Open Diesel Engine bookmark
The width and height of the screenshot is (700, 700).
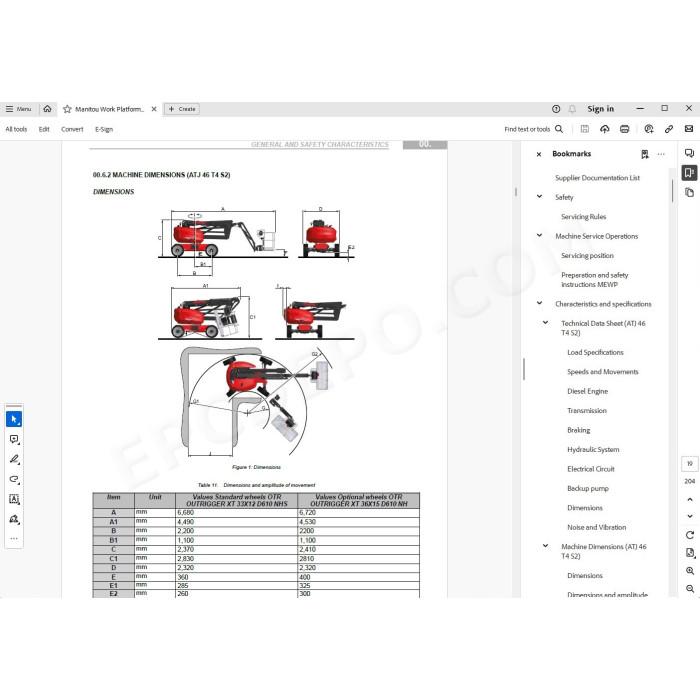point(587,391)
